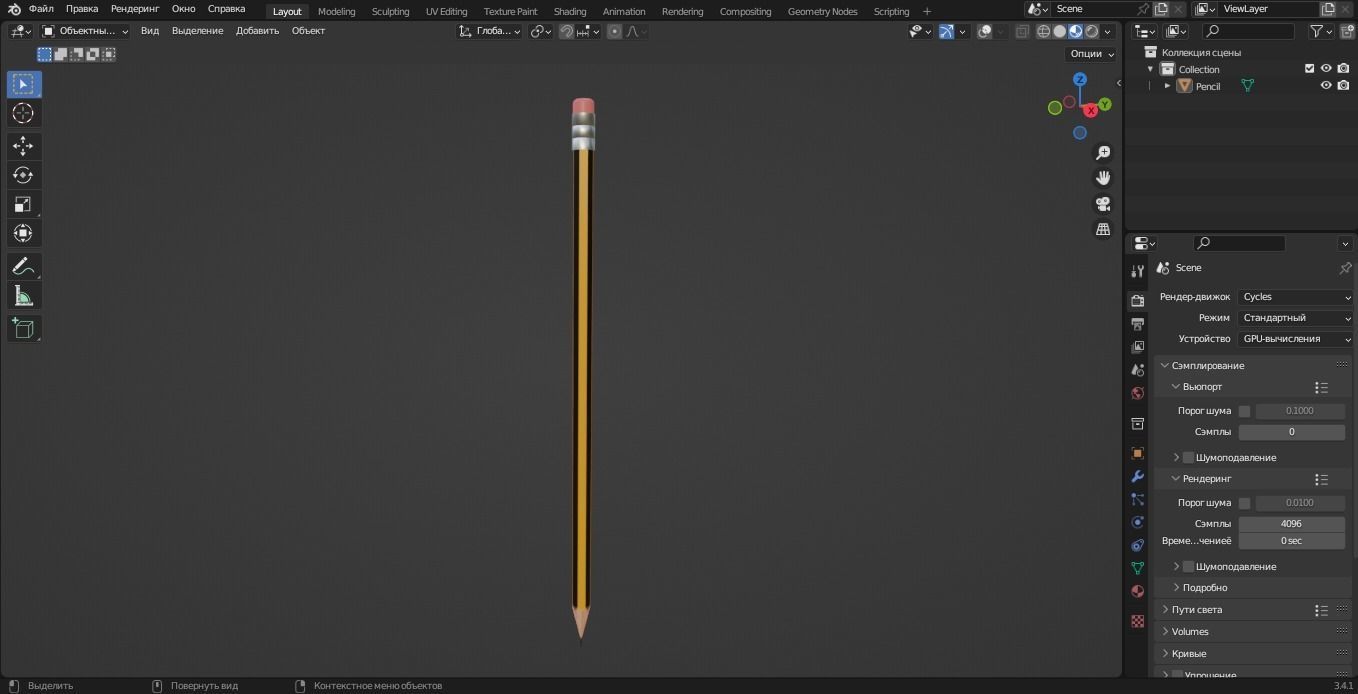Image resolution: width=1358 pixels, height=694 pixels.
Task: Open render engine Cycles dropdown
Action: tap(1295, 297)
